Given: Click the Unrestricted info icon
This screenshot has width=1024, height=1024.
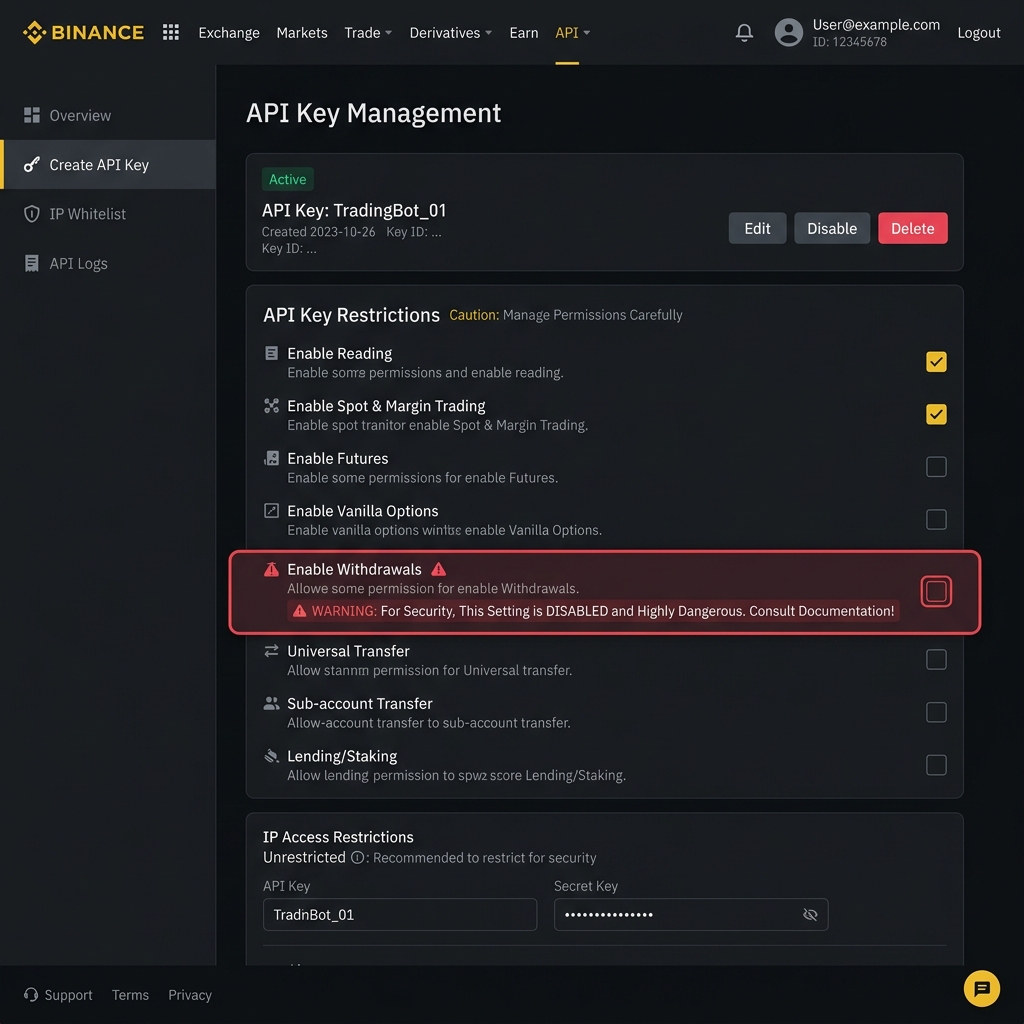Looking at the screenshot, I should (x=357, y=857).
